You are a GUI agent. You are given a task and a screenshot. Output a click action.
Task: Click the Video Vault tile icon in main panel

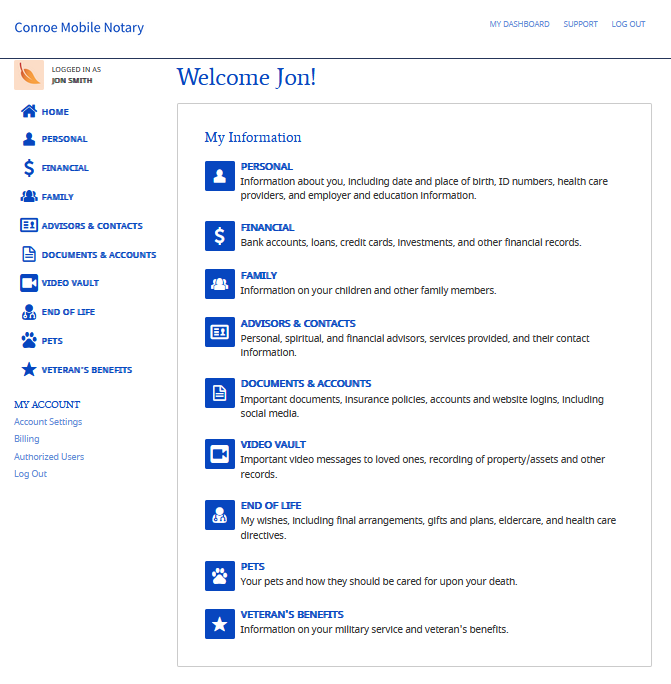click(220, 454)
